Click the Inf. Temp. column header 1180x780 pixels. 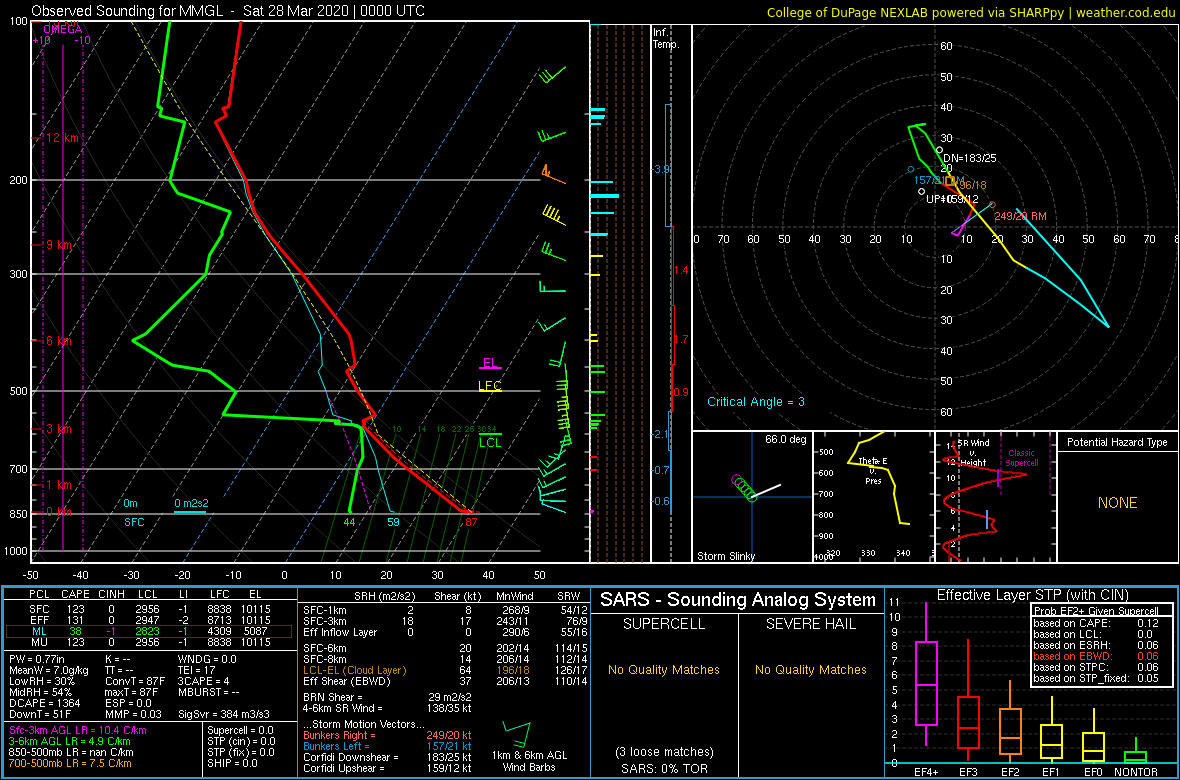pyautogui.click(x=667, y=38)
